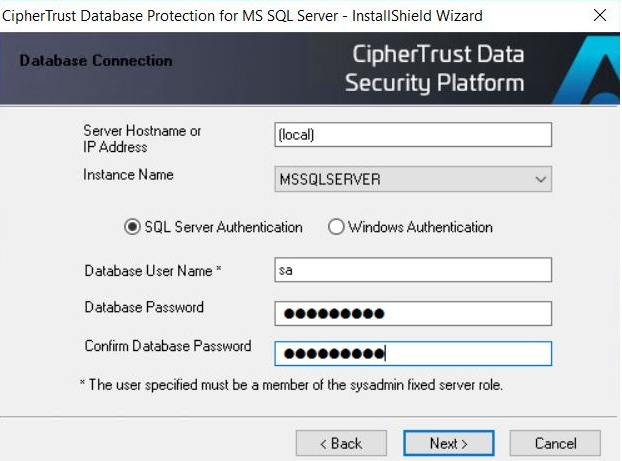Click the Instance Name label

click(128, 175)
